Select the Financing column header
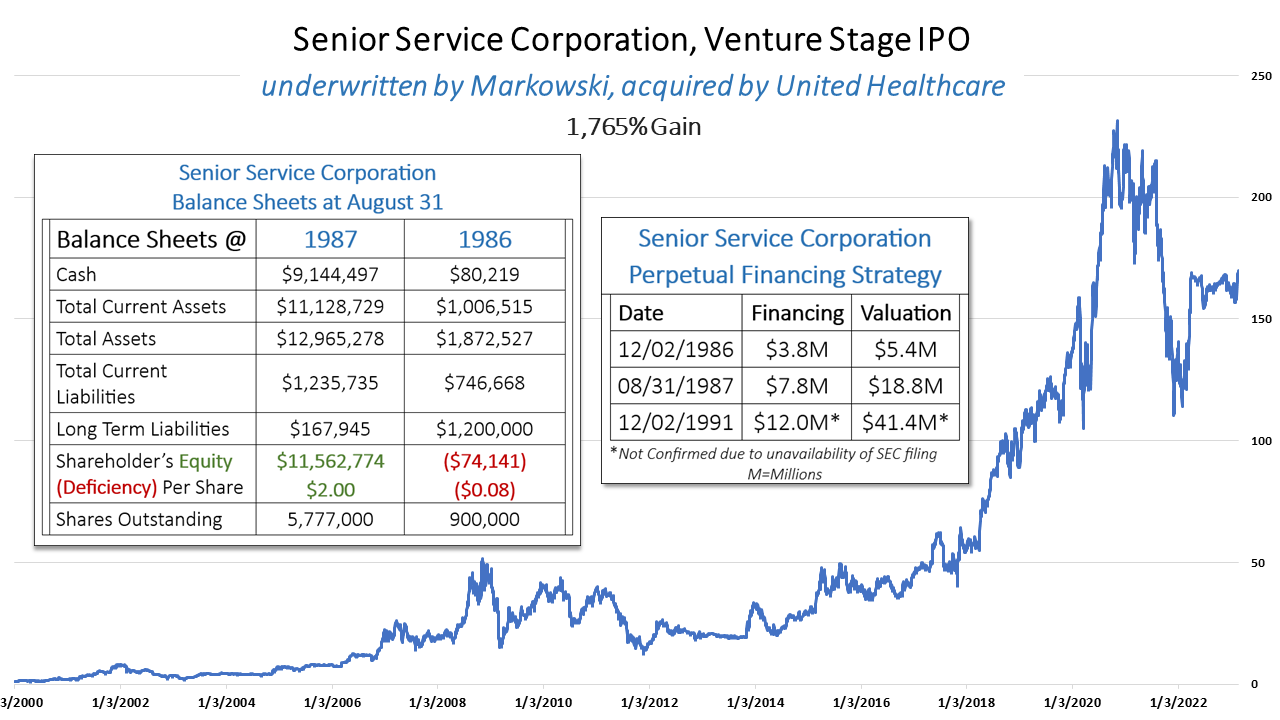 pyautogui.click(x=797, y=313)
